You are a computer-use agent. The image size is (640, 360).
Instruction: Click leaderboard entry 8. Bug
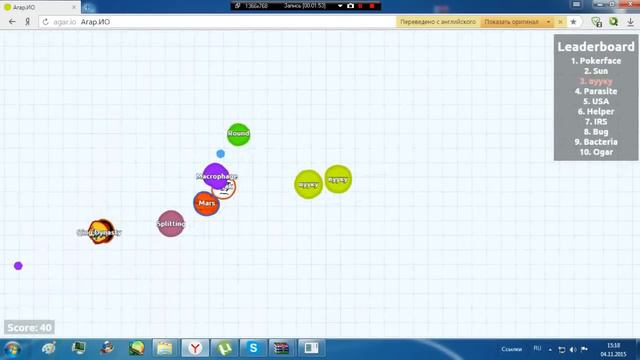click(x=596, y=132)
